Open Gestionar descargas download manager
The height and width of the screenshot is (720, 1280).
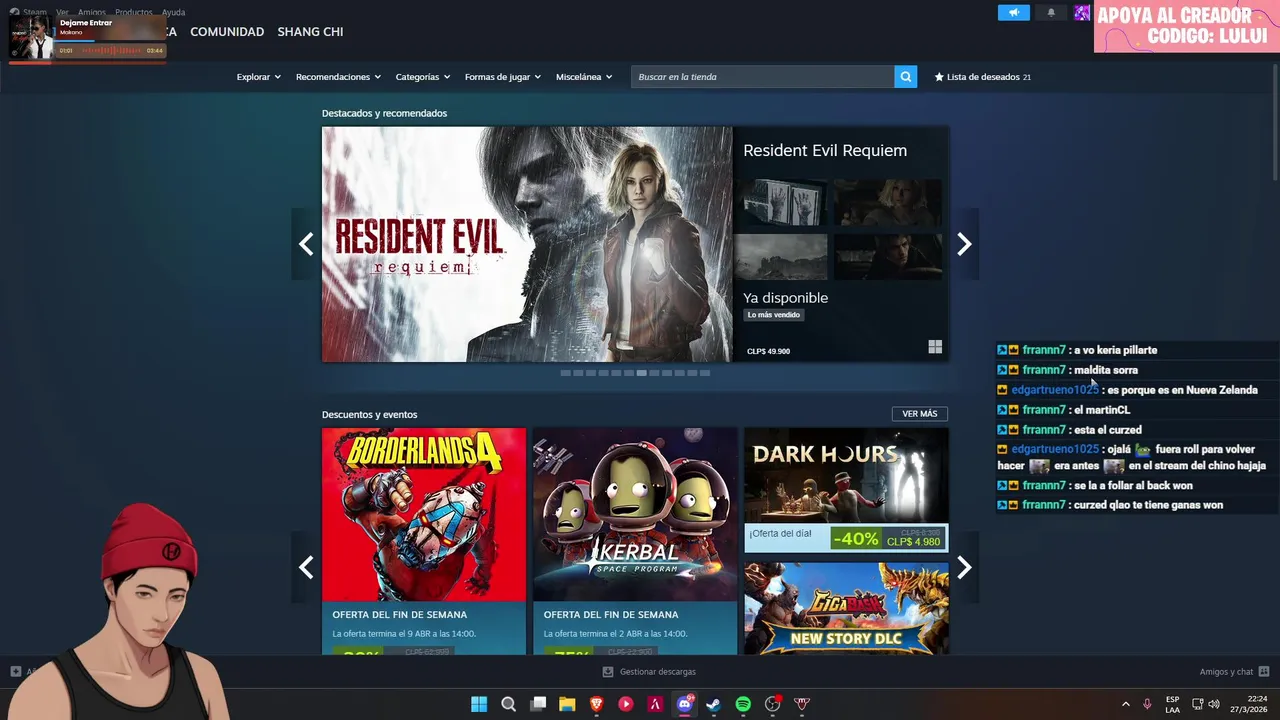pyautogui.click(x=649, y=672)
